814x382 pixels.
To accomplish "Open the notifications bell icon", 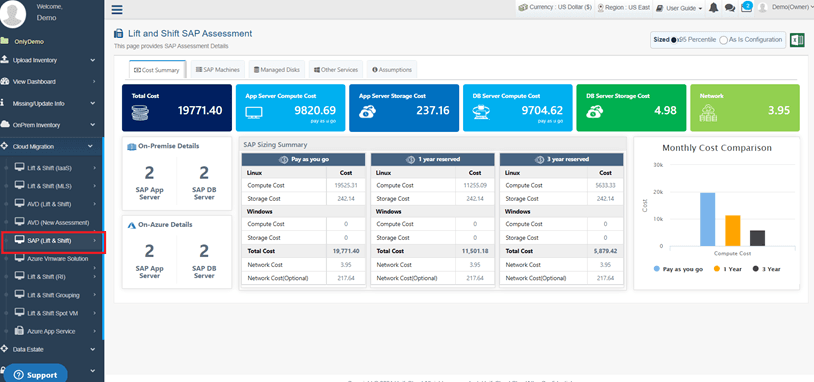I will click(x=714, y=8).
